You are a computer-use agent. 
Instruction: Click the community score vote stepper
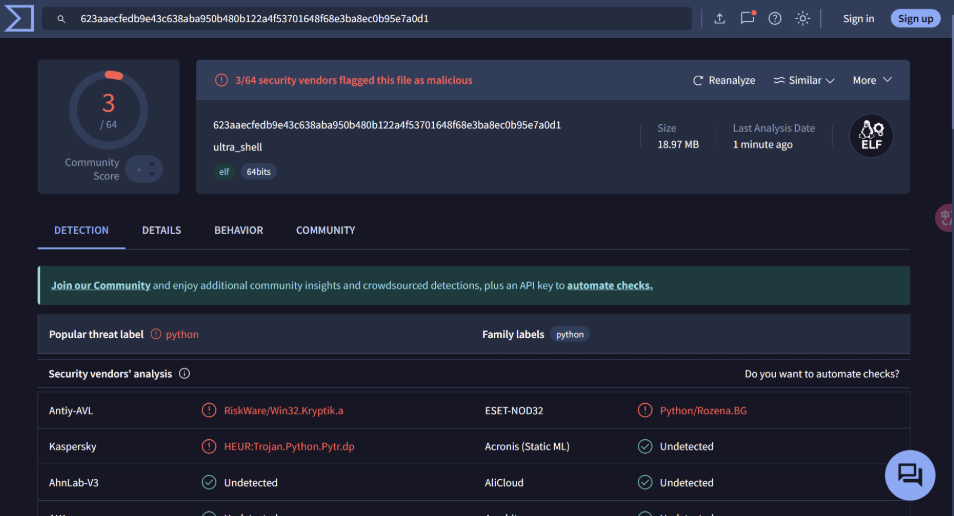pyautogui.click(x=144, y=169)
